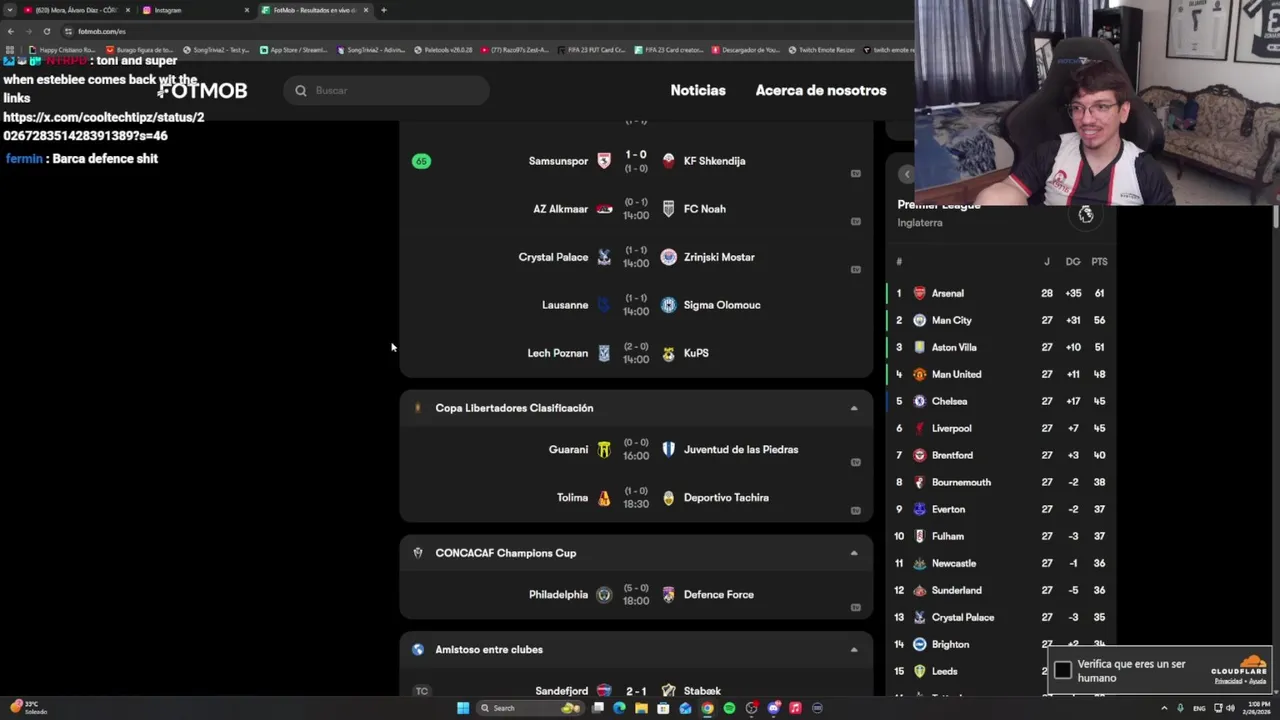This screenshot has width=1280, height=720.
Task: Open the FIFA 23 Card creator bookmark
Action: tap(669, 49)
